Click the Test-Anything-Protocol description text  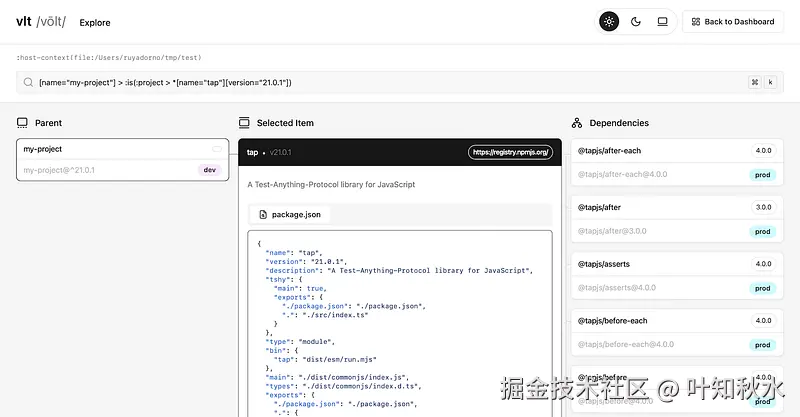point(331,184)
